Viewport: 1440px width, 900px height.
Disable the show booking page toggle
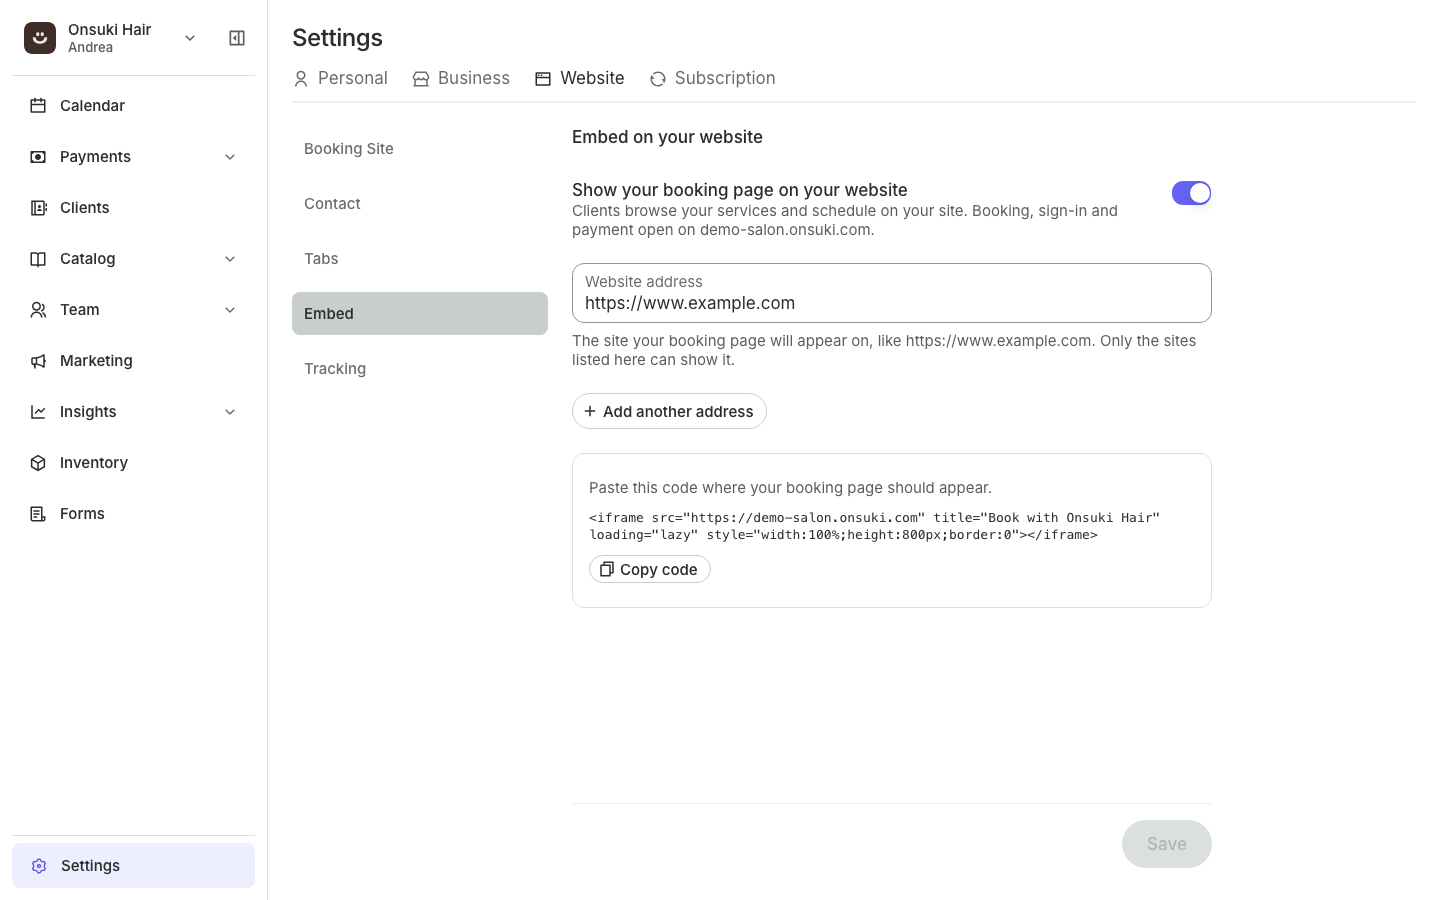click(1192, 193)
